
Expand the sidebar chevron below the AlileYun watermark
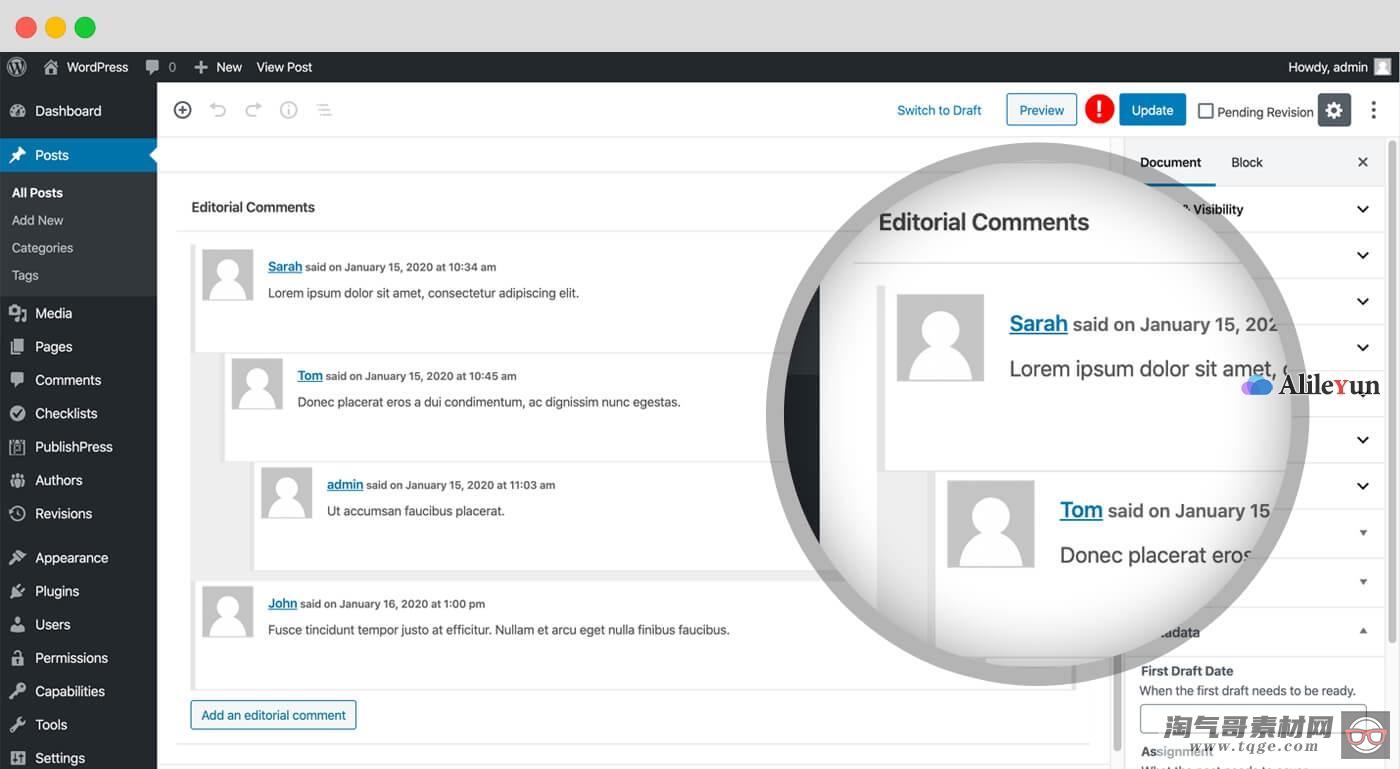[1363, 440]
